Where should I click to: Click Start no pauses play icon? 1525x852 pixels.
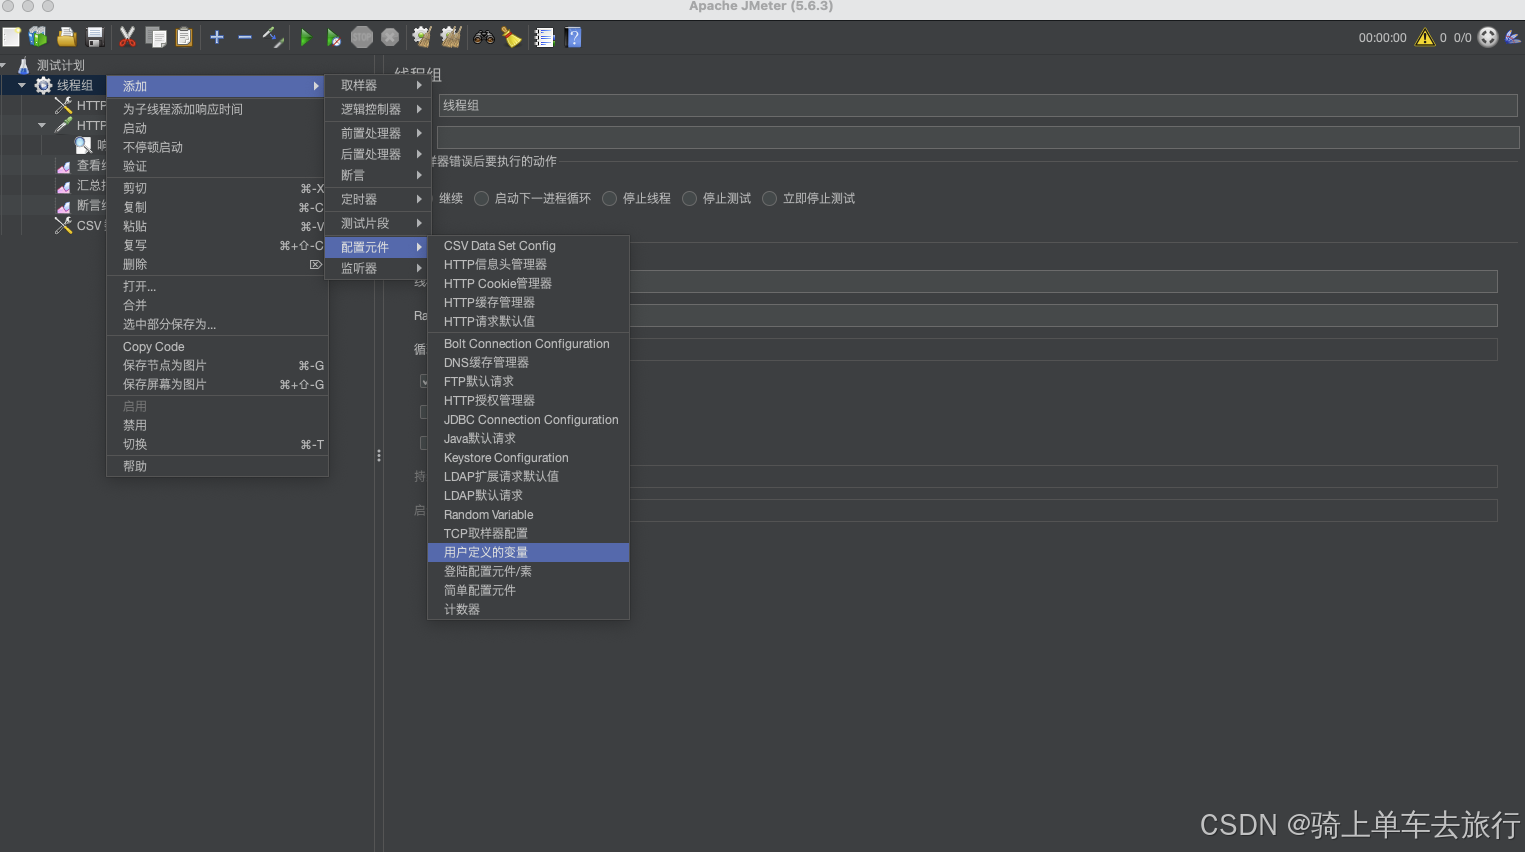pos(334,37)
